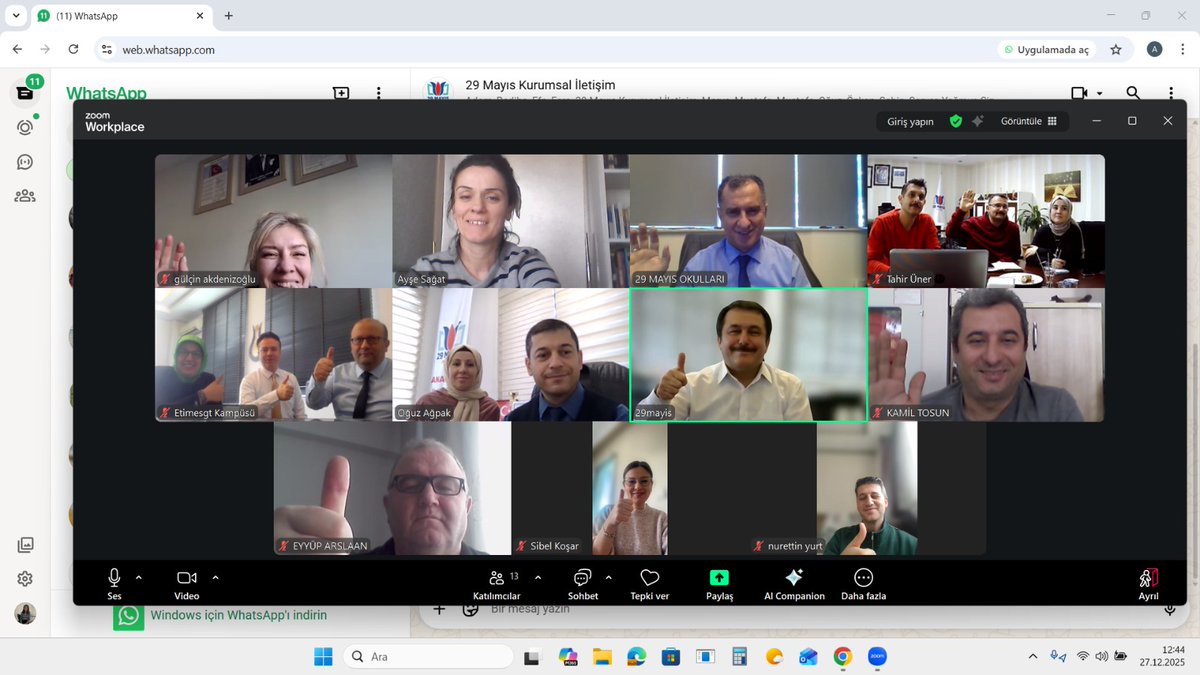The width and height of the screenshot is (1200, 675).
Task: Start a new chat in WhatsApp
Action: point(341,93)
